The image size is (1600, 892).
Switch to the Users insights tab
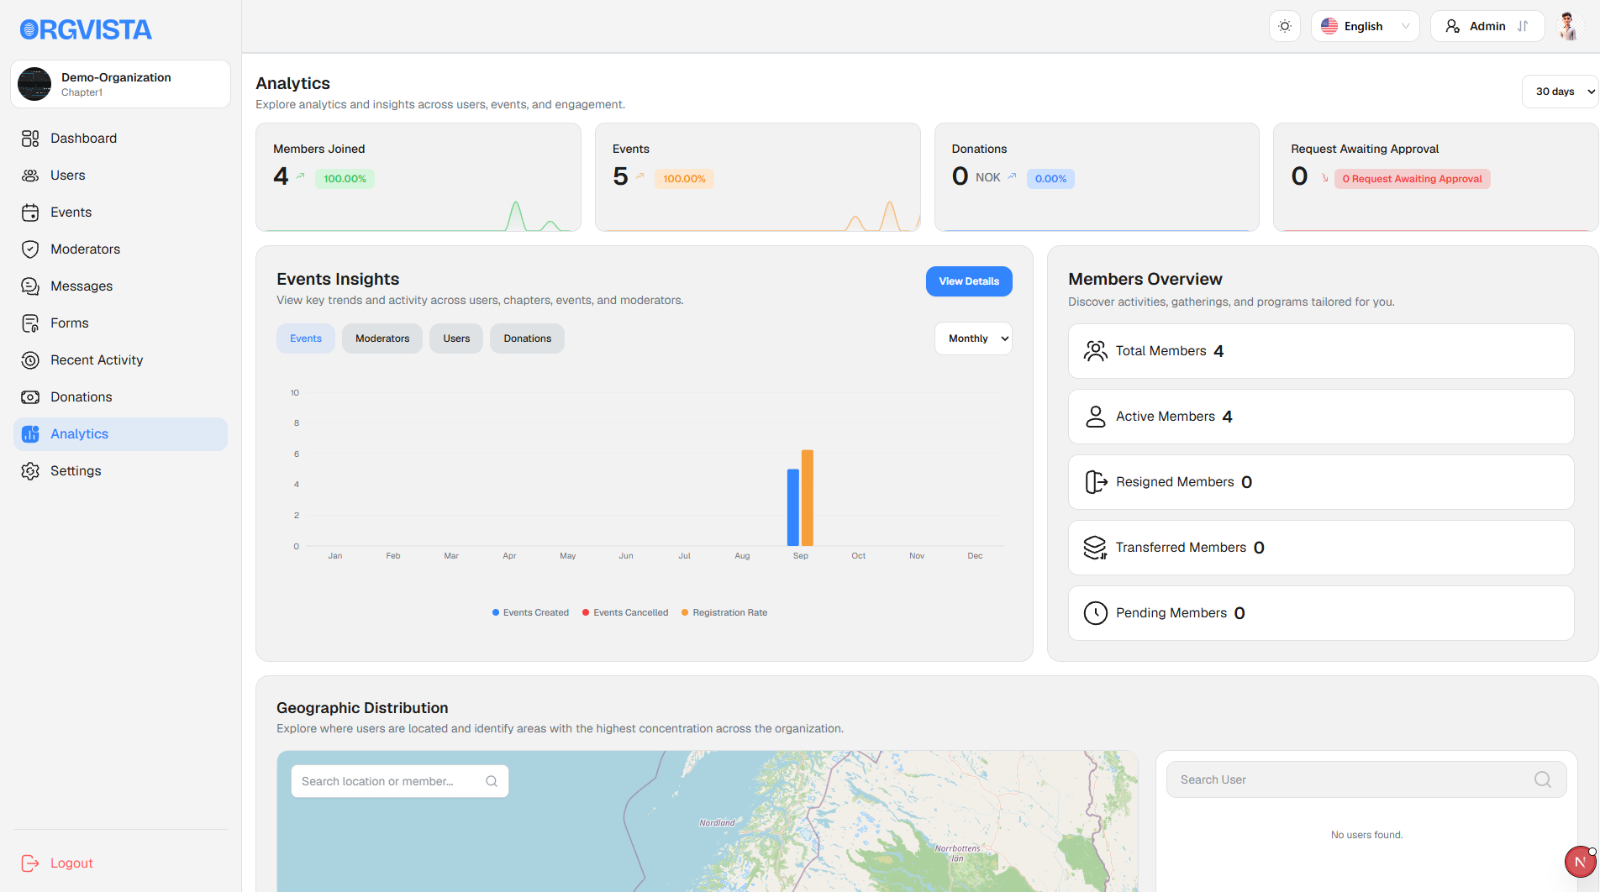pyautogui.click(x=456, y=338)
